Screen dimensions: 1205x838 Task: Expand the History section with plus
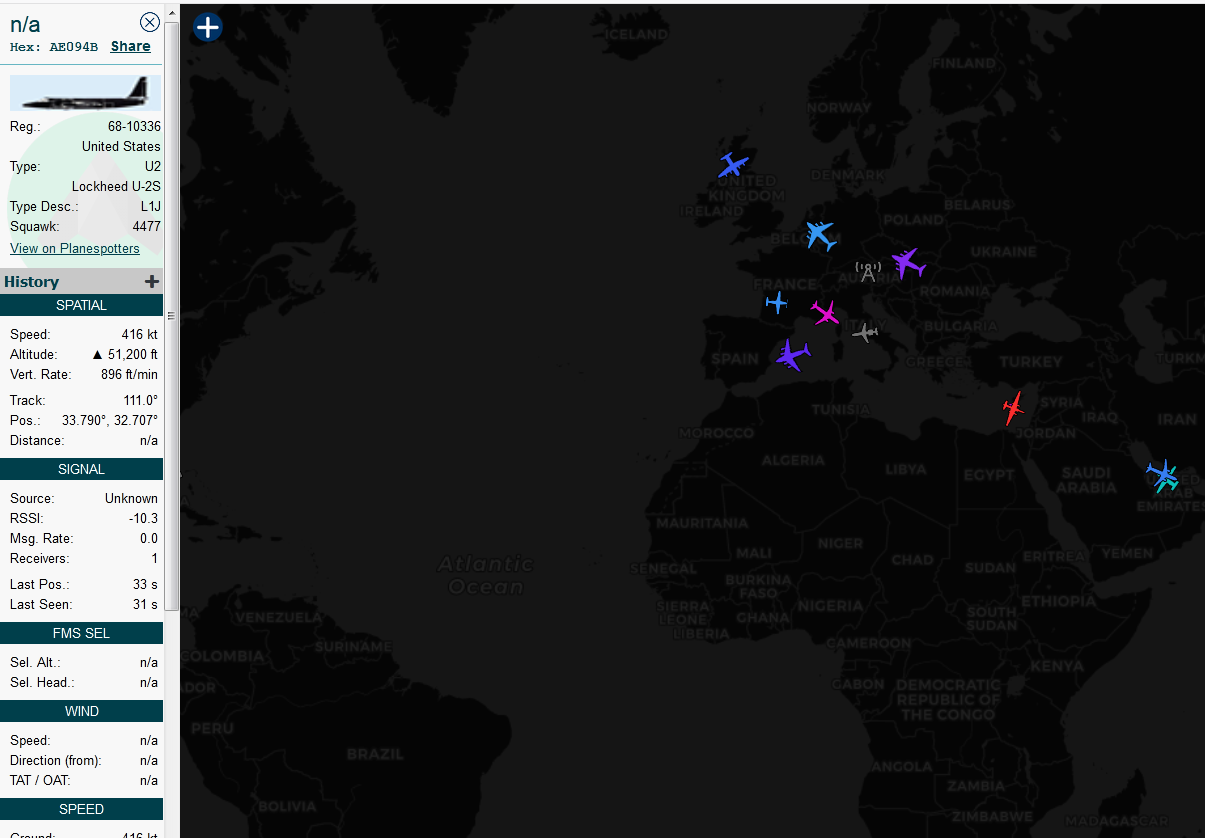click(x=152, y=282)
